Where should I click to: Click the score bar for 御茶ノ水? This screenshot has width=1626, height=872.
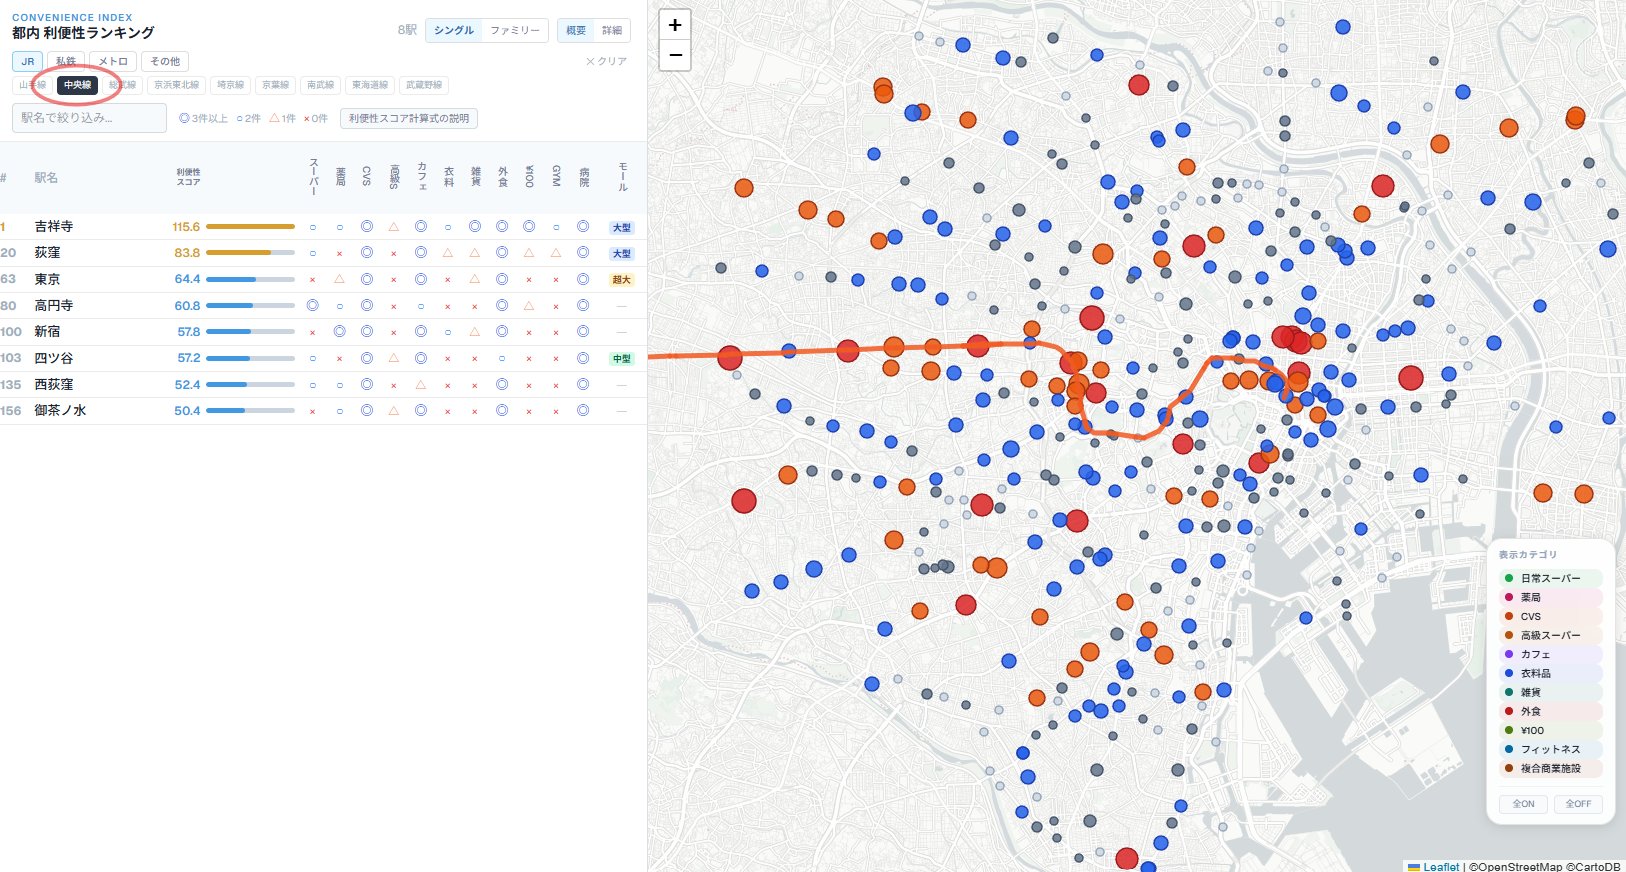(250, 410)
